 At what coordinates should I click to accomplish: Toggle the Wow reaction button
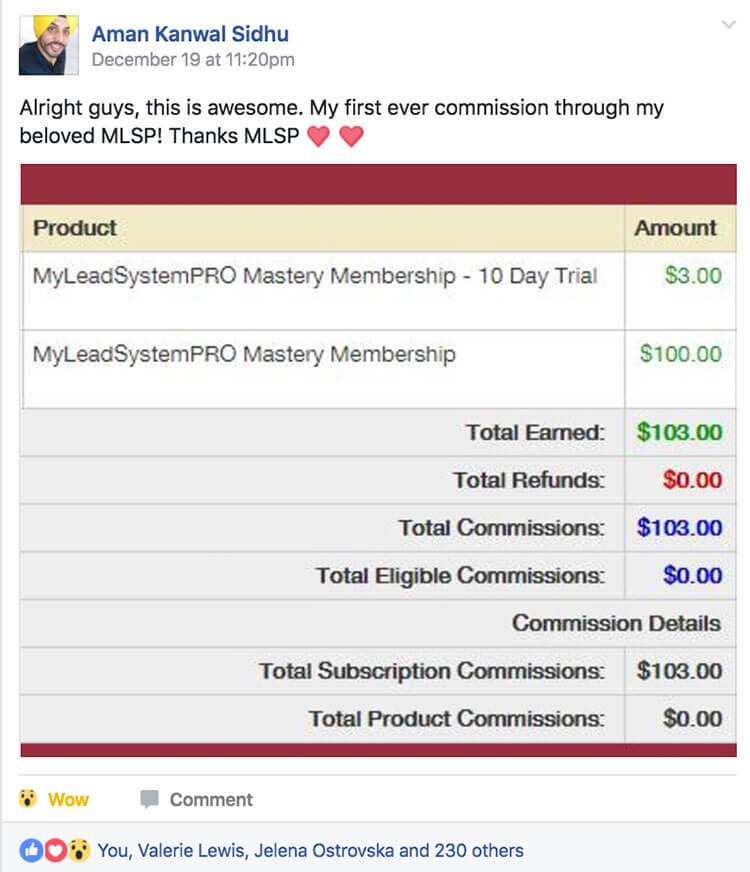pos(54,799)
